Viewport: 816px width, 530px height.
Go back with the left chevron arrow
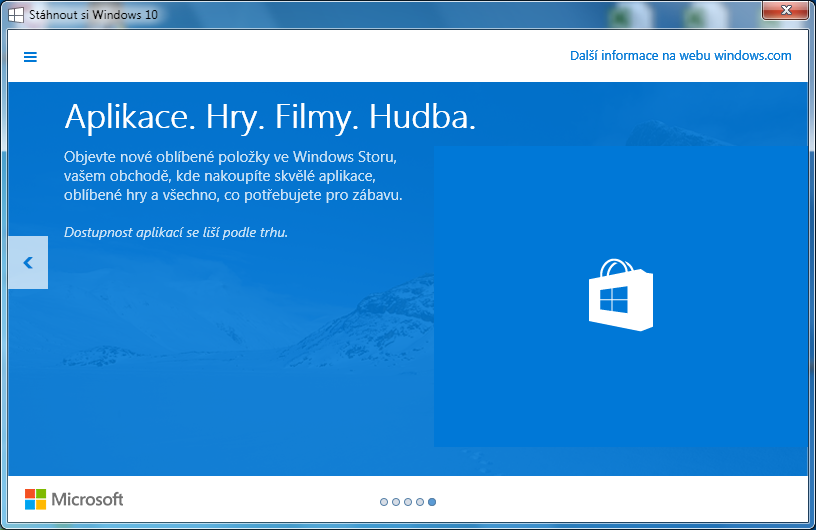click(x=28, y=263)
